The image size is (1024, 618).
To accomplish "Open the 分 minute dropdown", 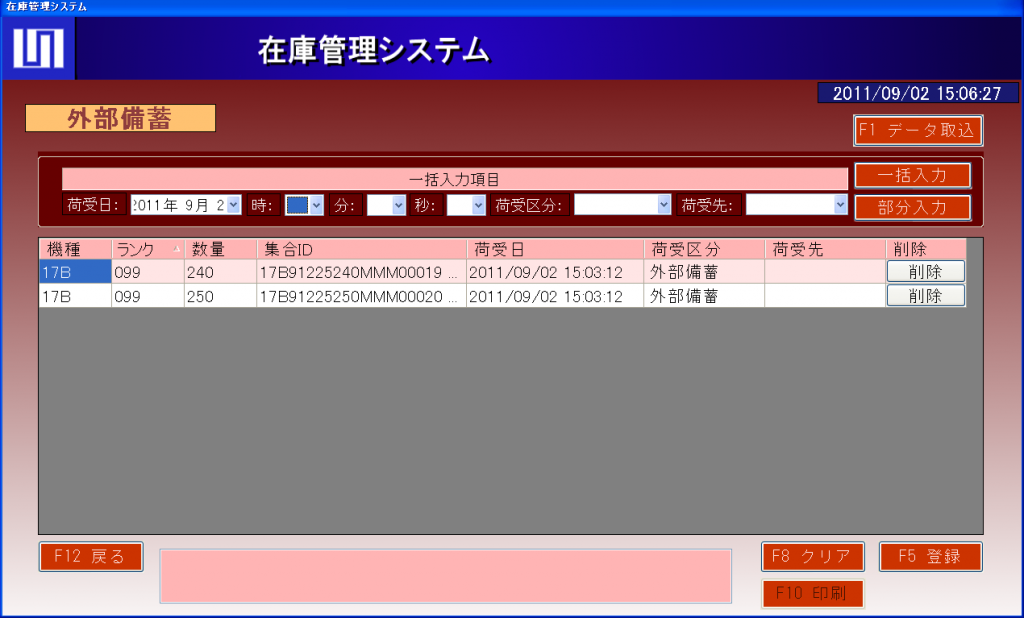I will coord(398,205).
